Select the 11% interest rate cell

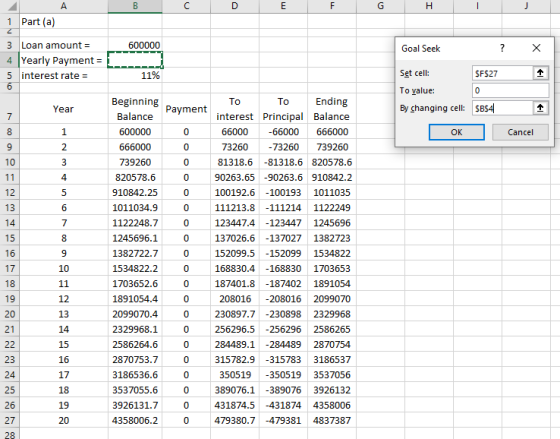135,75
